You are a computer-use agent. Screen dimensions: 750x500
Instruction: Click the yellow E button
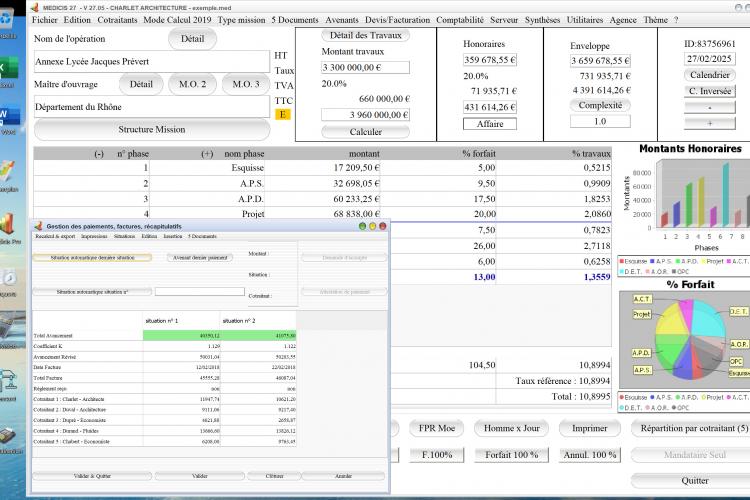coord(283,114)
